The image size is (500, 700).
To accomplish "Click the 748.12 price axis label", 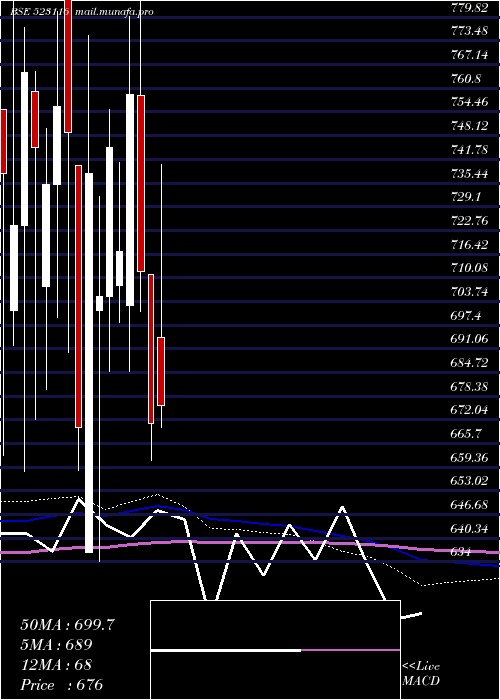I will tap(469, 126).
